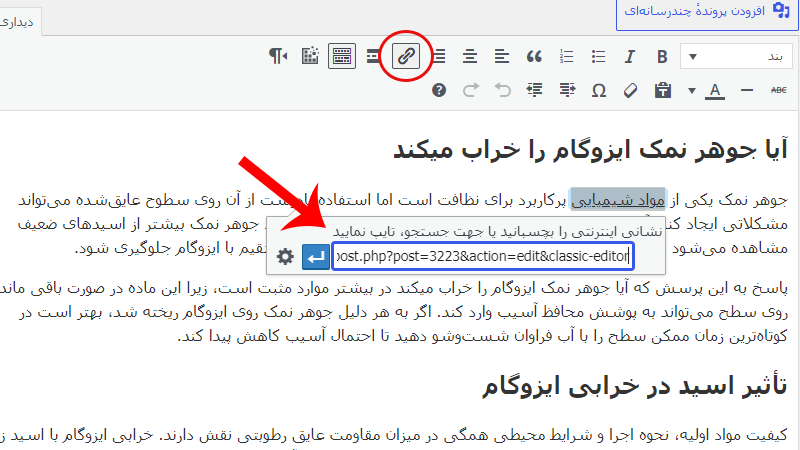Insert a bulleted list
Image resolution: width=800 pixels, height=450 pixels.
[598, 56]
